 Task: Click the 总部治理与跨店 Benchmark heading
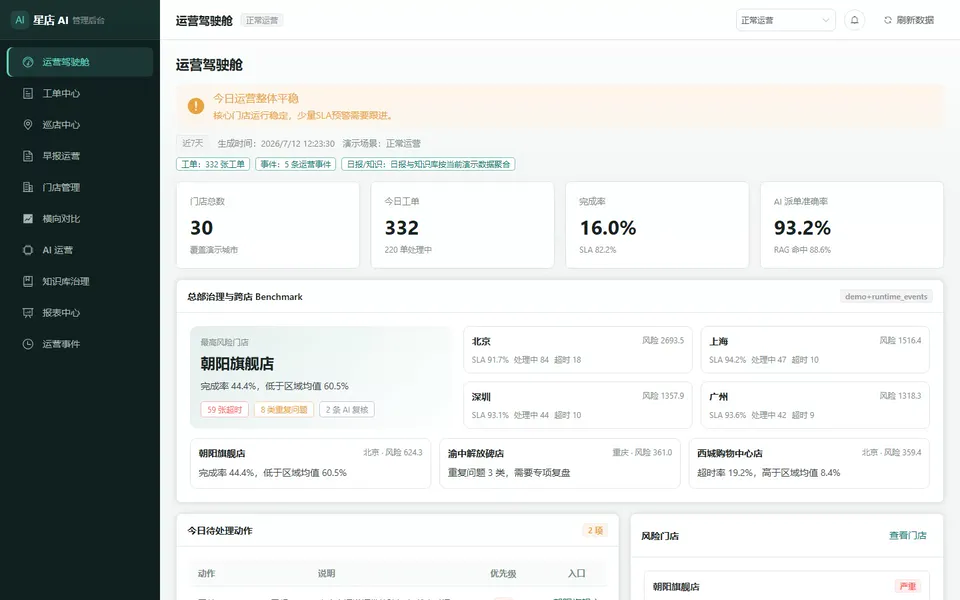[x=245, y=296]
